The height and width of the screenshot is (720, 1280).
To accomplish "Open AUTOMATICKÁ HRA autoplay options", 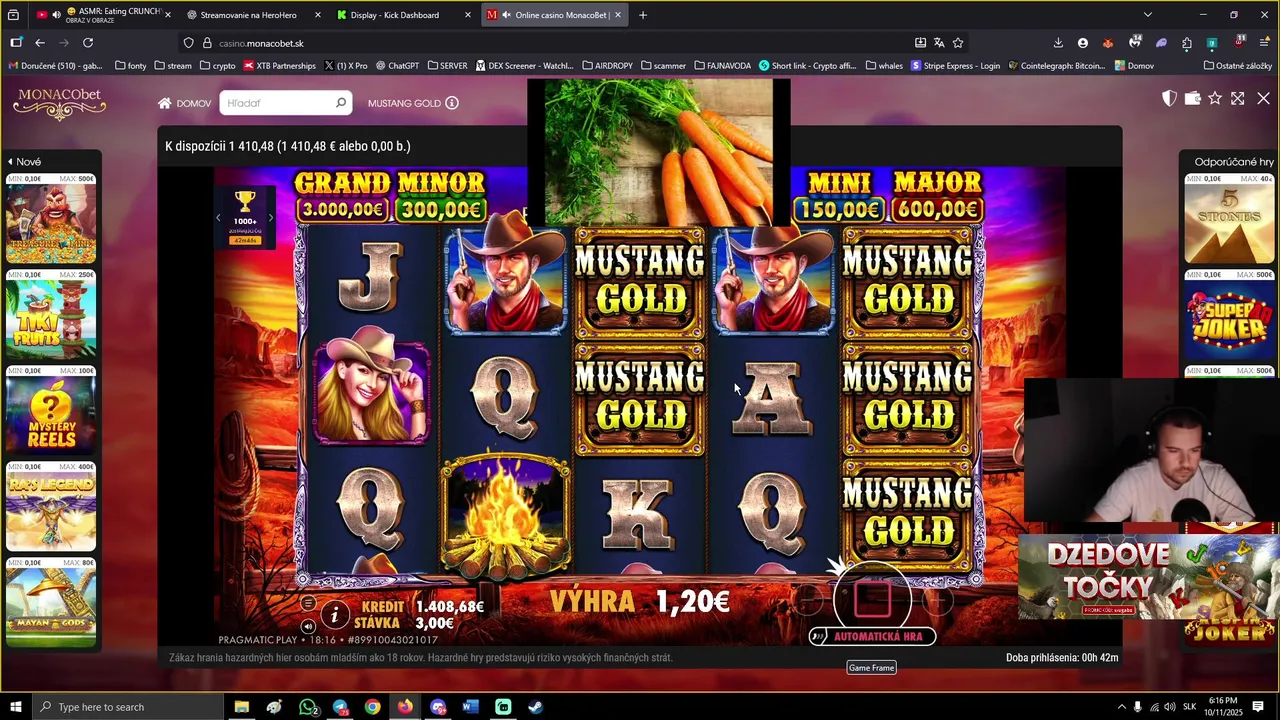I will click(x=872, y=636).
